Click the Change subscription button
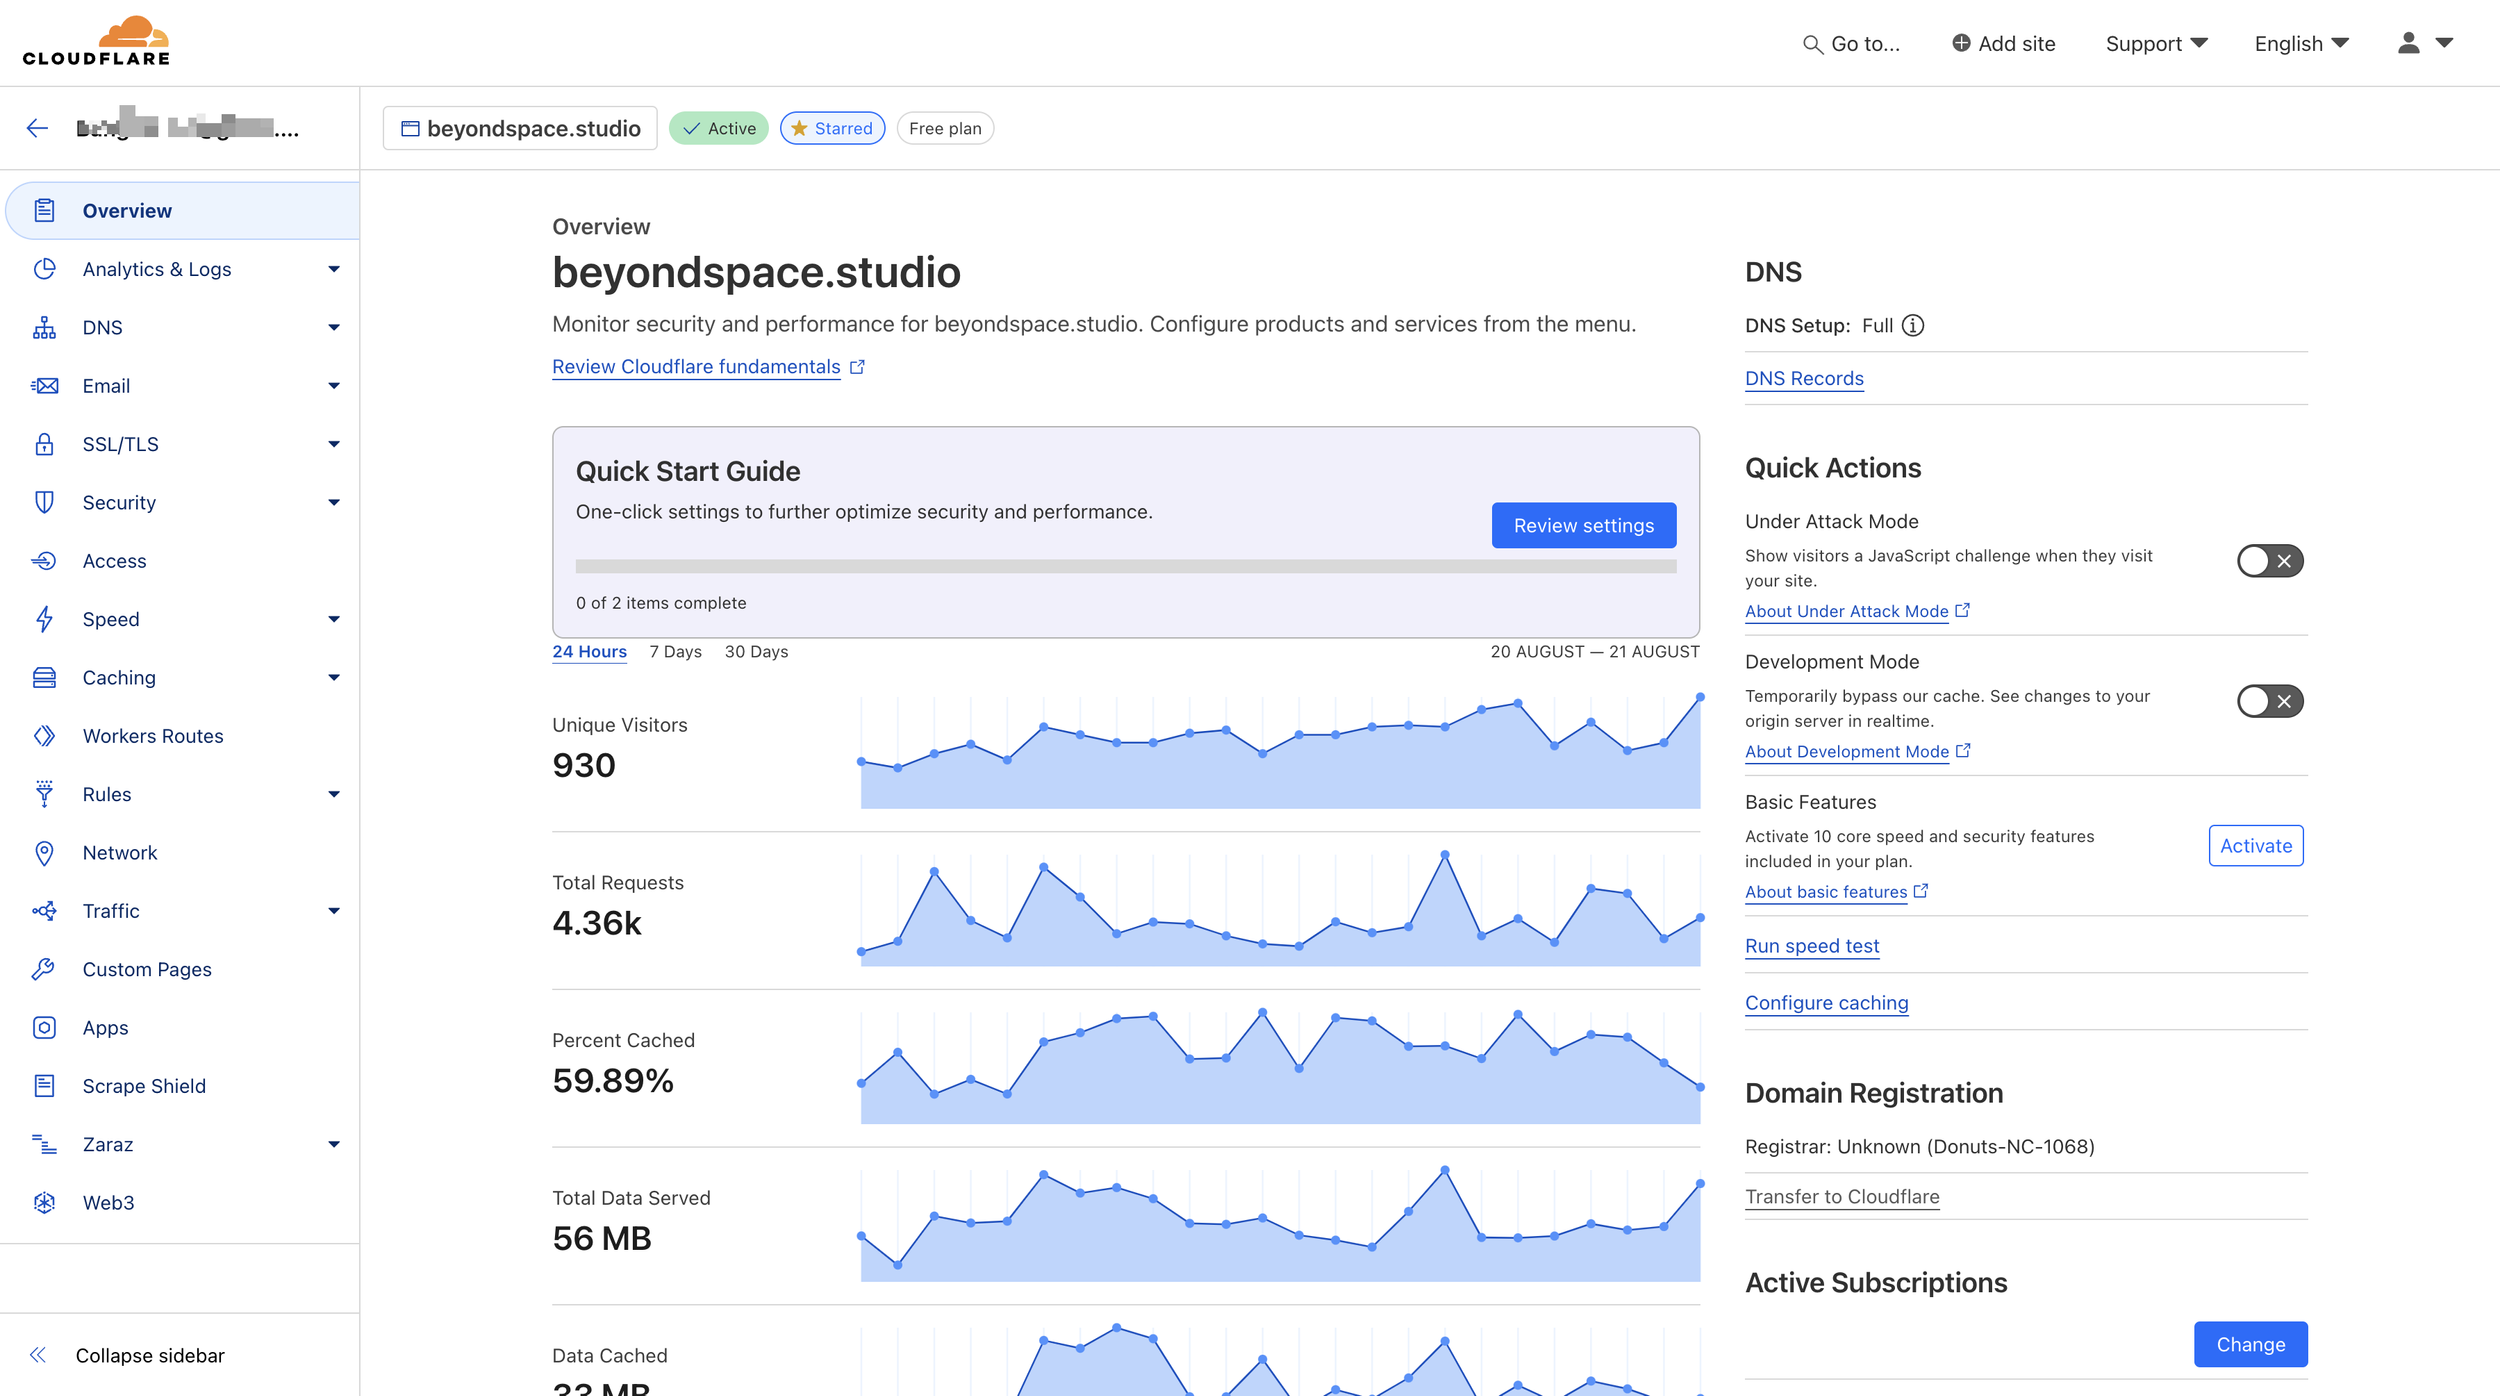This screenshot has height=1396, width=2500. point(2250,1344)
